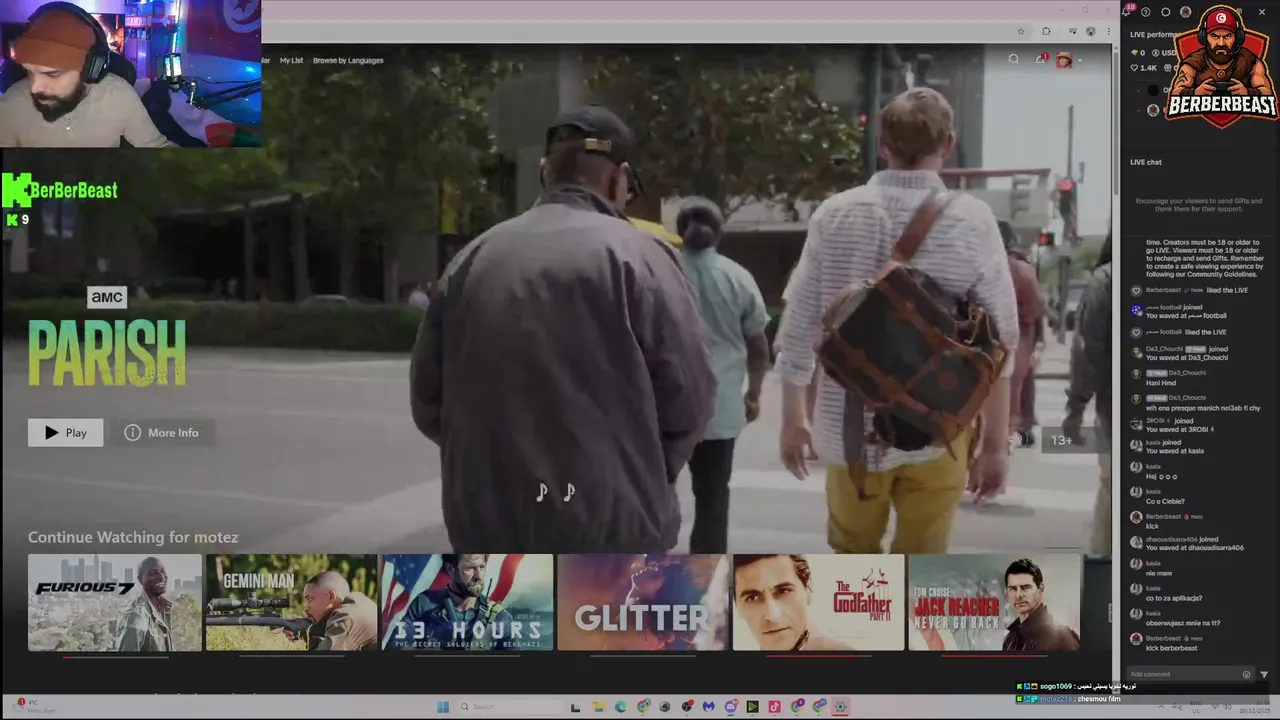This screenshot has width=1280, height=720.
Task: Open emoji picker in comment box
Action: (x=1246, y=675)
